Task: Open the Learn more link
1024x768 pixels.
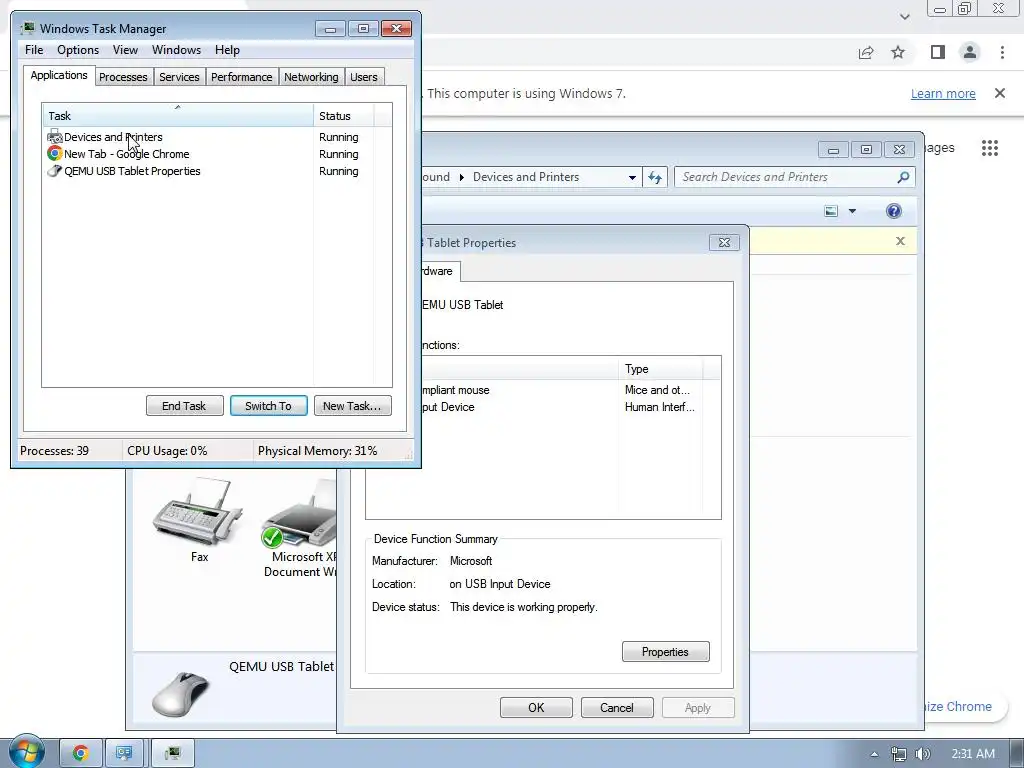Action: (x=943, y=93)
